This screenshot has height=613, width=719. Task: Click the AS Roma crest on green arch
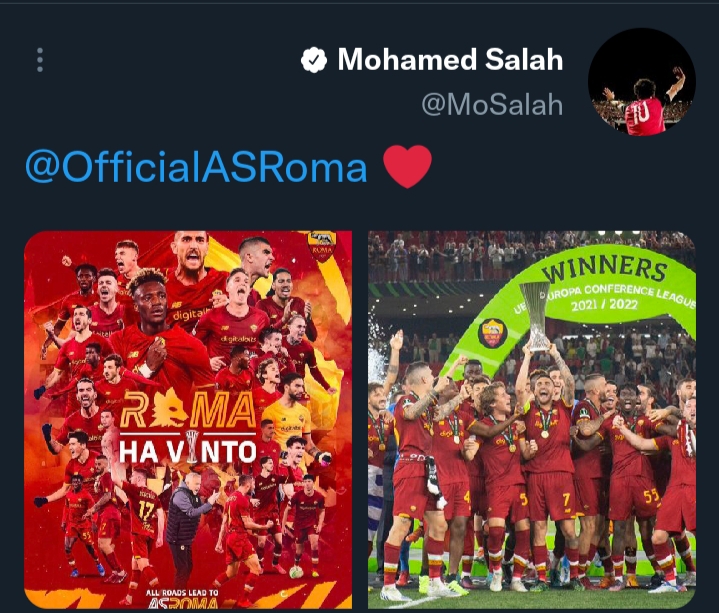[492, 333]
